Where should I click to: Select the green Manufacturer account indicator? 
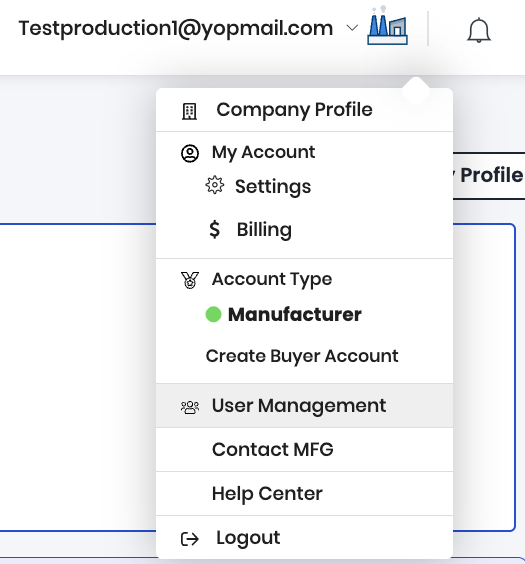coord(213,314)
